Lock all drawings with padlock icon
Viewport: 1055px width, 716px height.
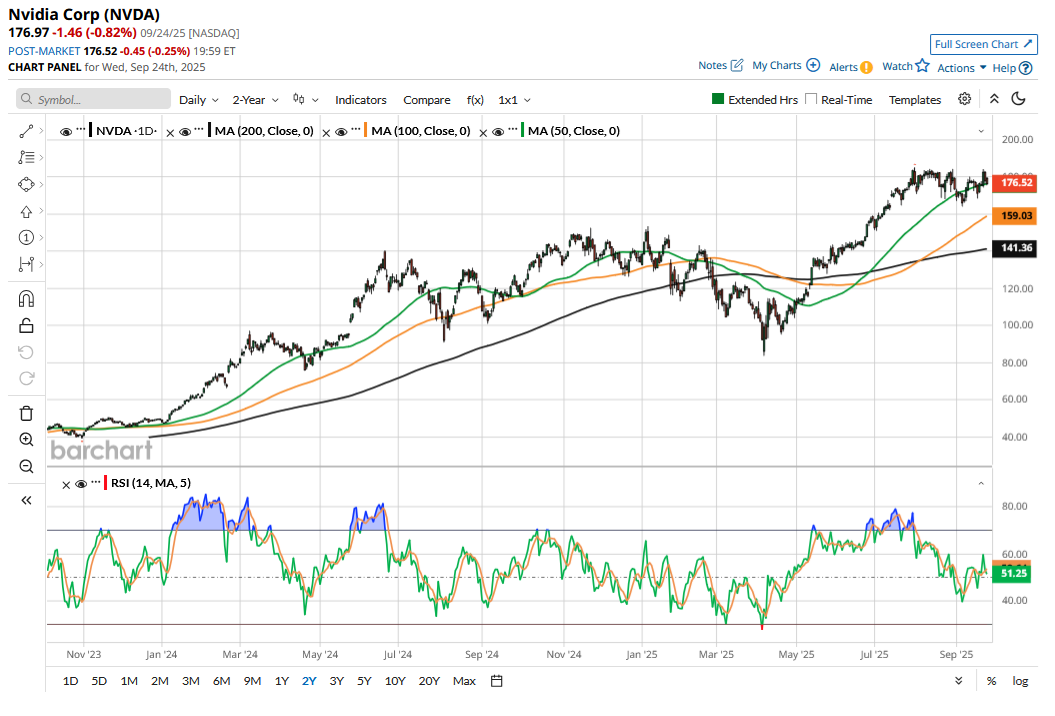26,326
